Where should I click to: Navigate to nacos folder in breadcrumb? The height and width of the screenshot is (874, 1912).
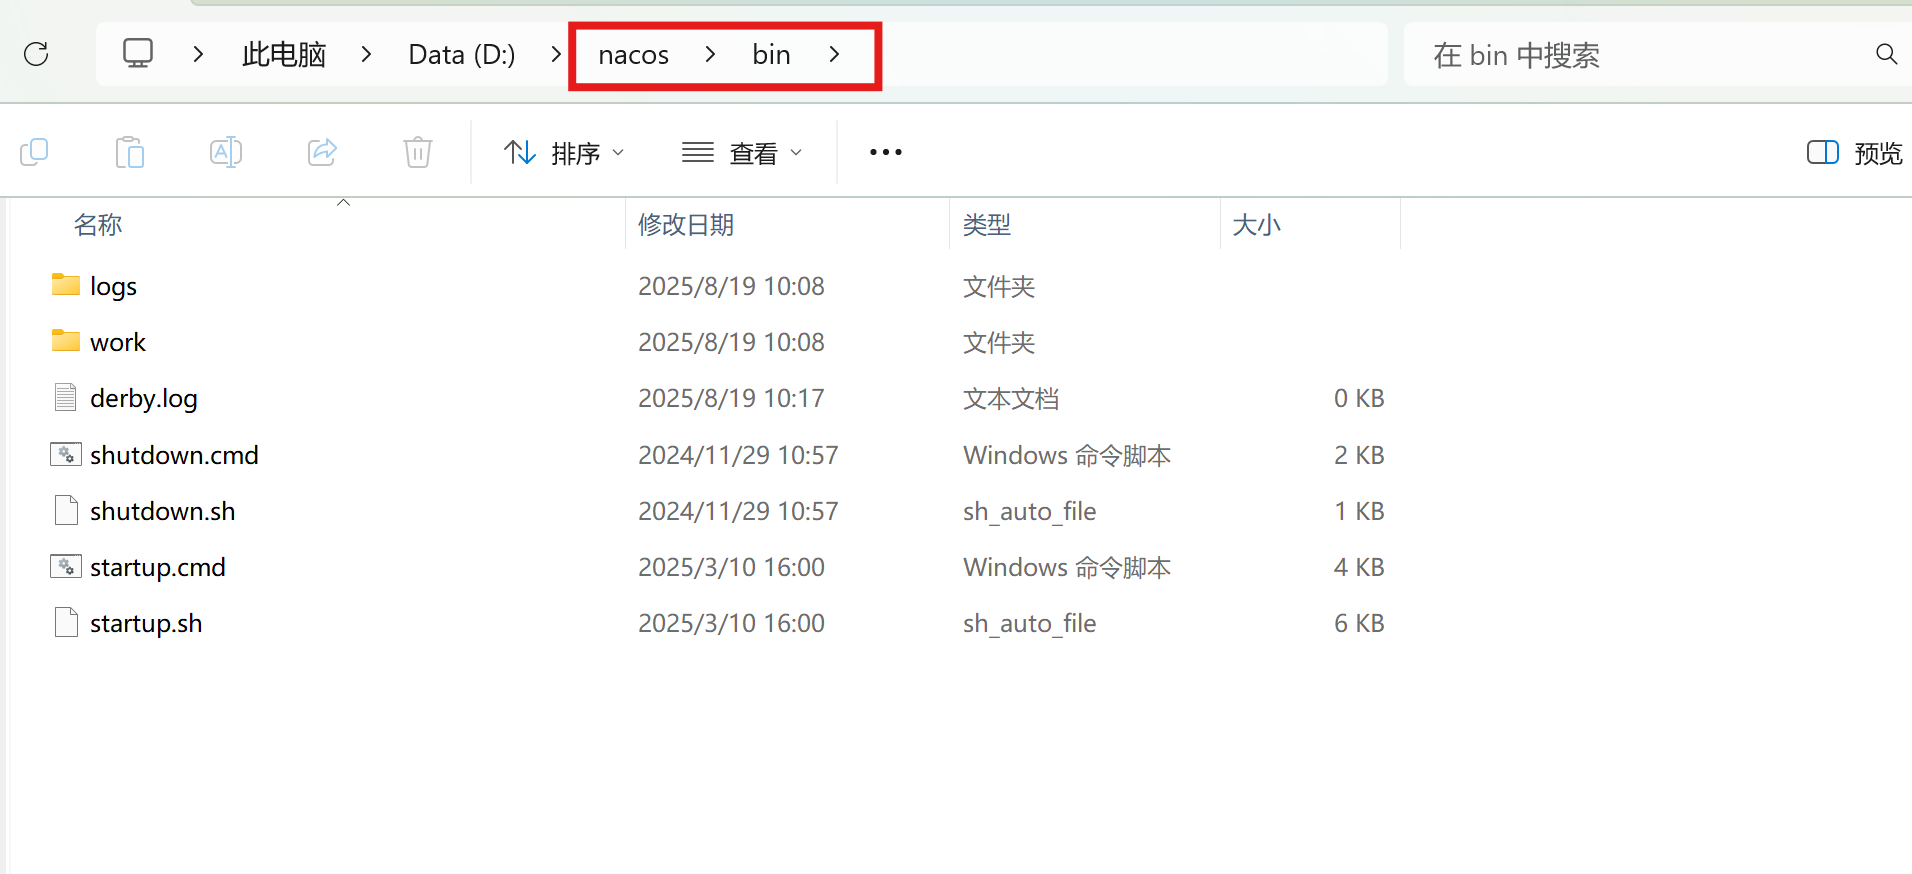(x=634, y=55)
